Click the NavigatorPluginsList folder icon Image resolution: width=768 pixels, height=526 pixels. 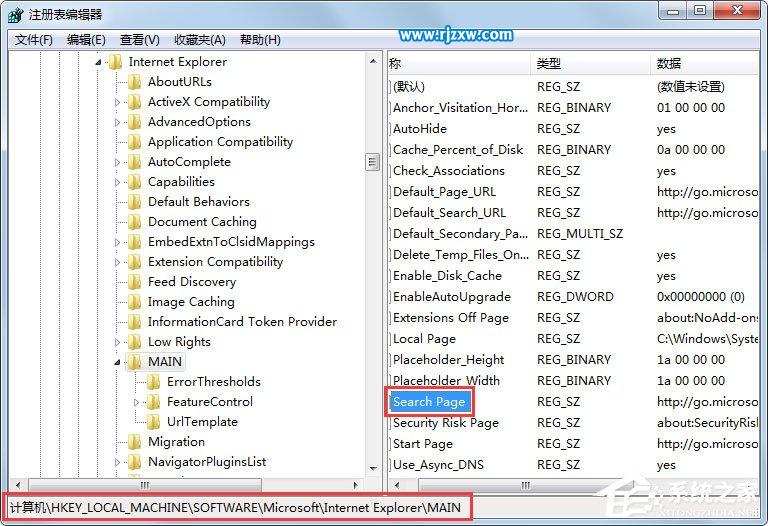pyautogui.click(x=134, y=462)
